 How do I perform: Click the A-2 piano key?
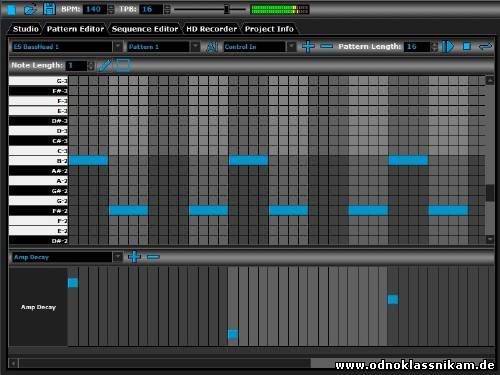click(38, 181)
